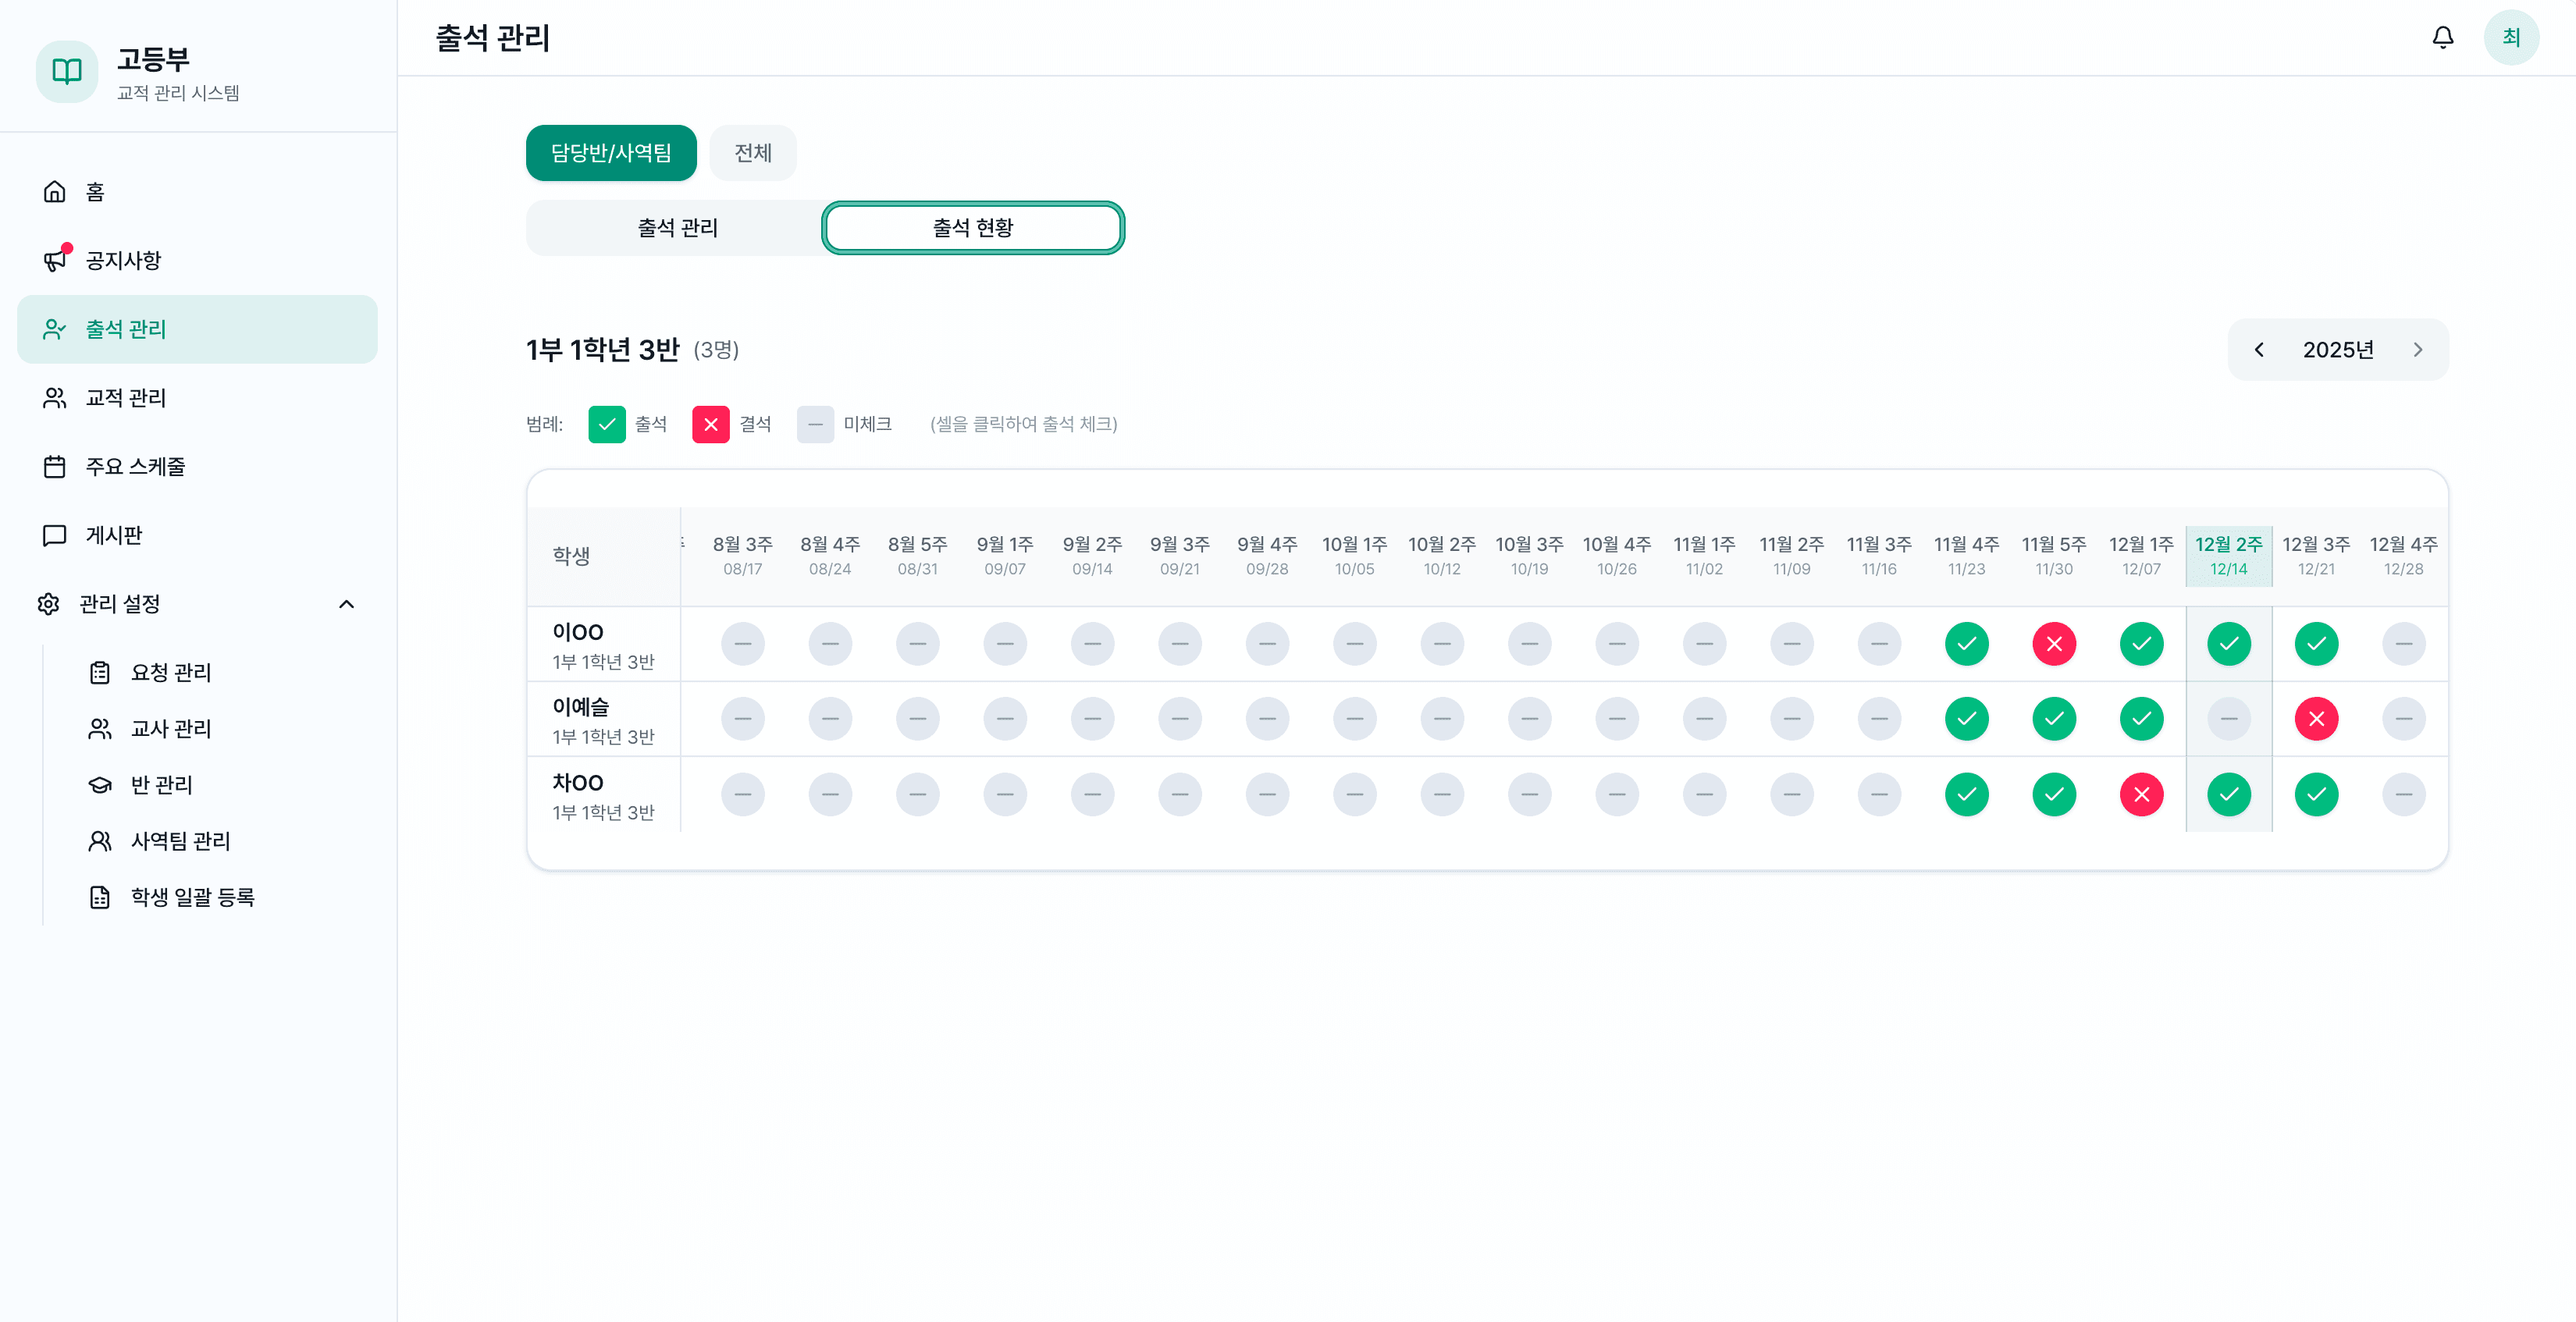Toggle 이OO attendance for 11월 5주
Image resolution: width=2576 pixels, height=1322 pixels.
click(2054, 644)
